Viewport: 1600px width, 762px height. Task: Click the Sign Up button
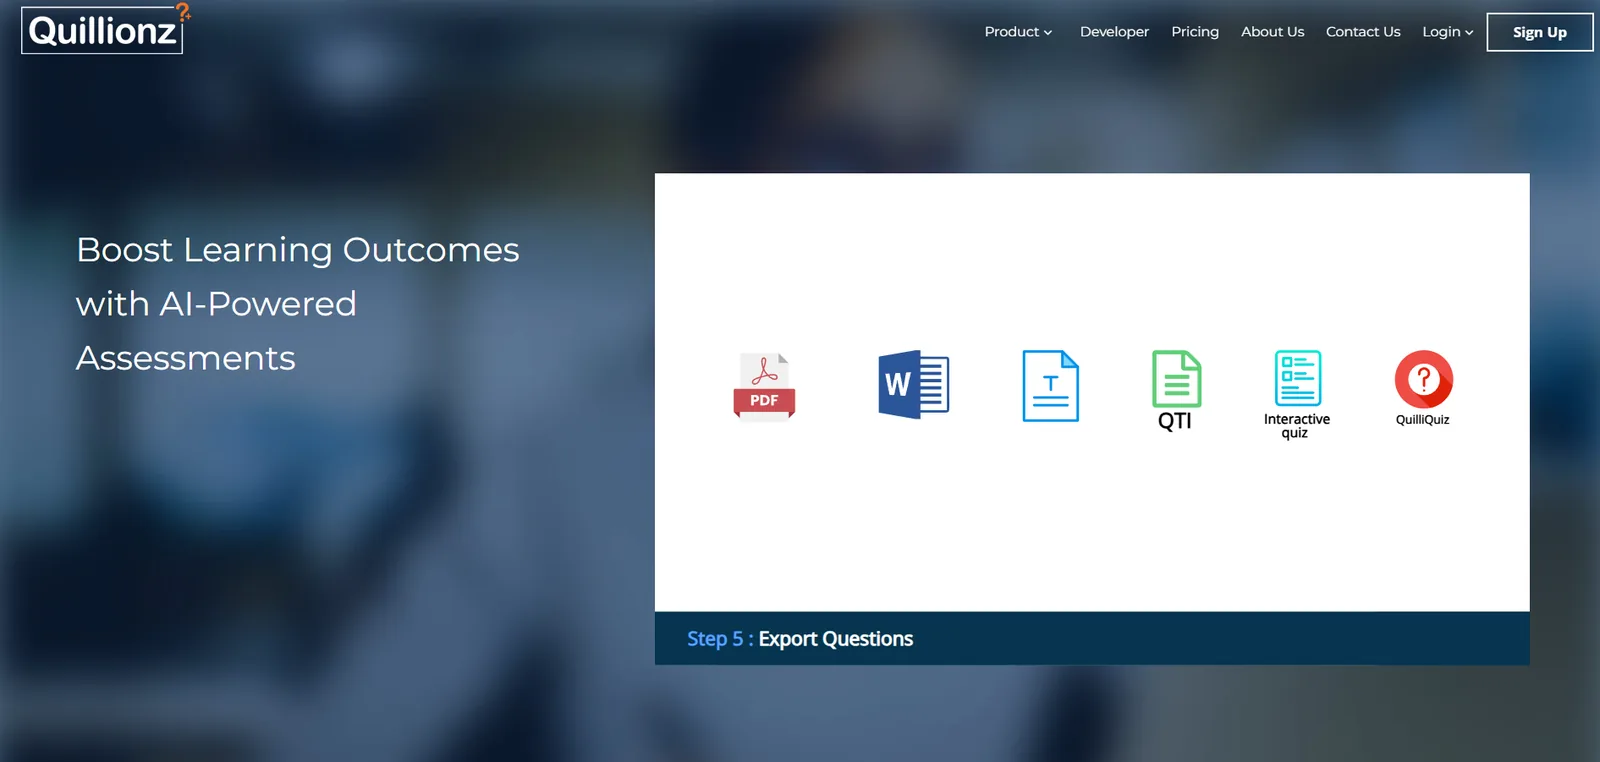pos(1539,32)
